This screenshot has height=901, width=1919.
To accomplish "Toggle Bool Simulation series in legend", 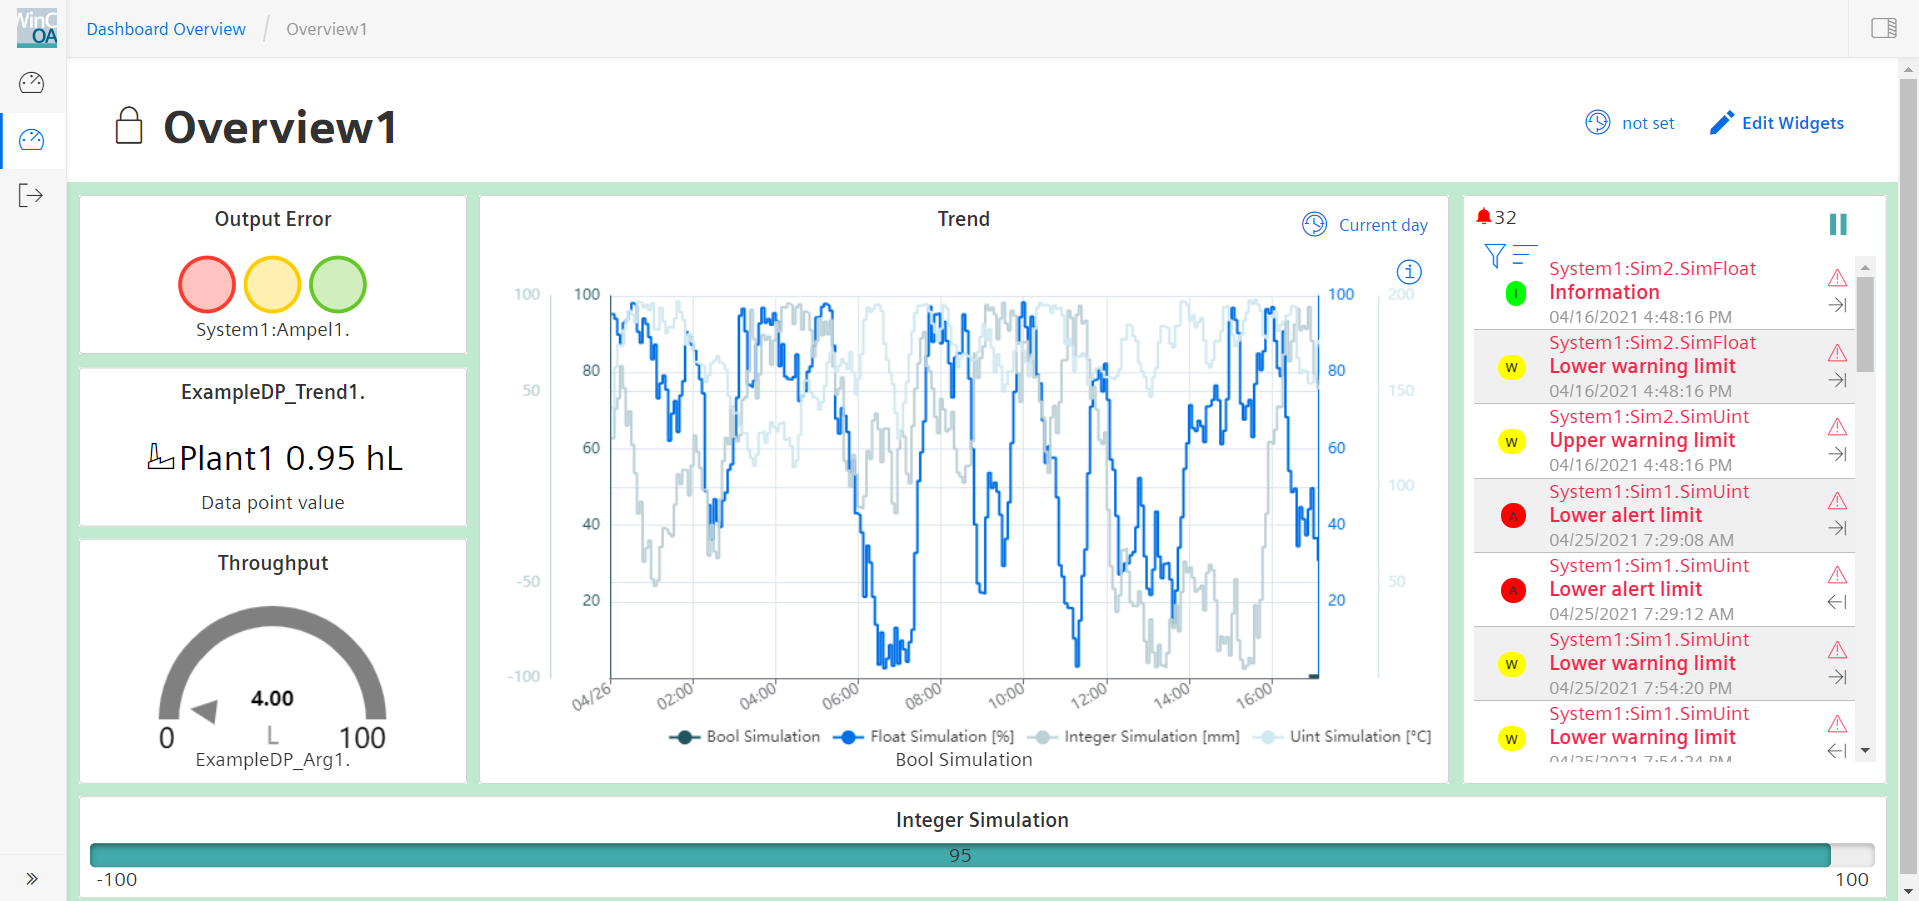I will pos(744,737).
